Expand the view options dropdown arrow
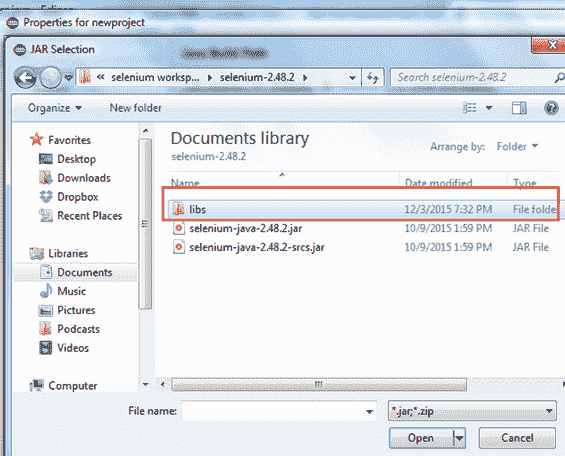565x456 pixels. 489,108
